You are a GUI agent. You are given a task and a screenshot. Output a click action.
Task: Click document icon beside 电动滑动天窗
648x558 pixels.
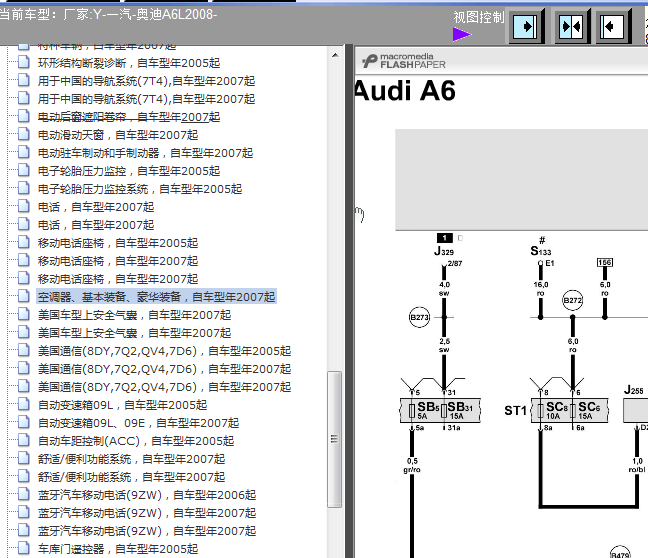tap(24, 134)
